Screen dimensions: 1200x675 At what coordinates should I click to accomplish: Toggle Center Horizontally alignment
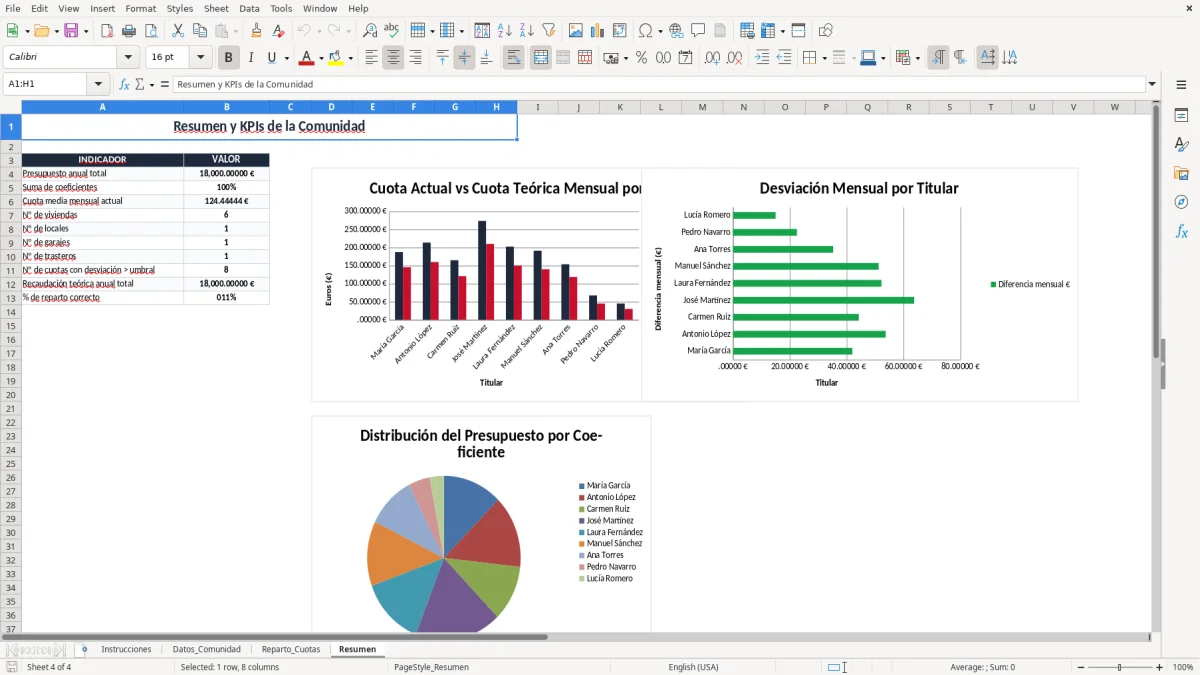[393, 58]
